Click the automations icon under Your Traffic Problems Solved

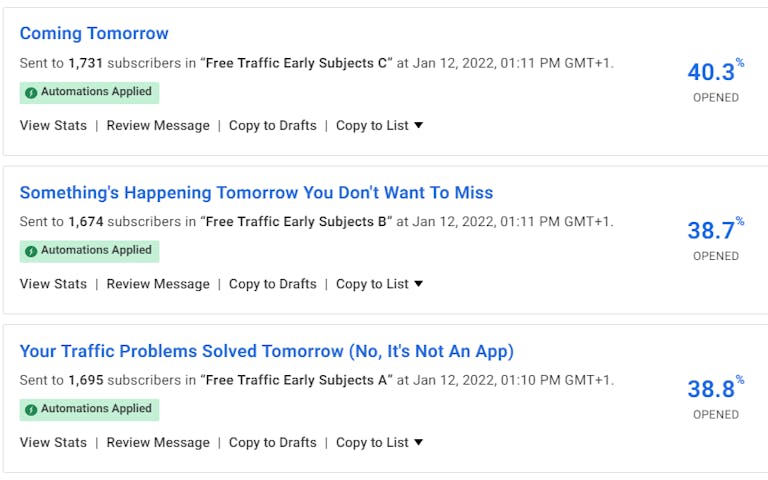click(x=31, y=410)
